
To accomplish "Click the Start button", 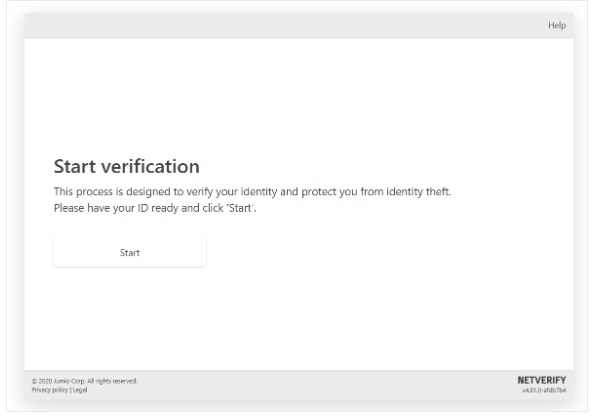I will tap(130, 252).
